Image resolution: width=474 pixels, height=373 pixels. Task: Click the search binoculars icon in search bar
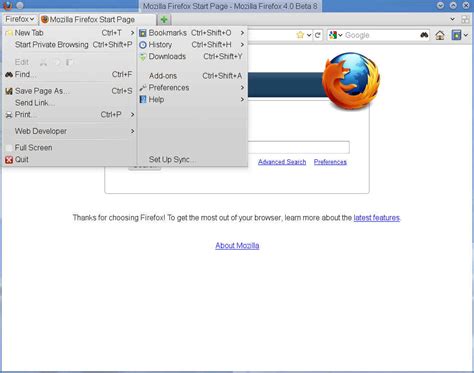click(x=424, y=35)
